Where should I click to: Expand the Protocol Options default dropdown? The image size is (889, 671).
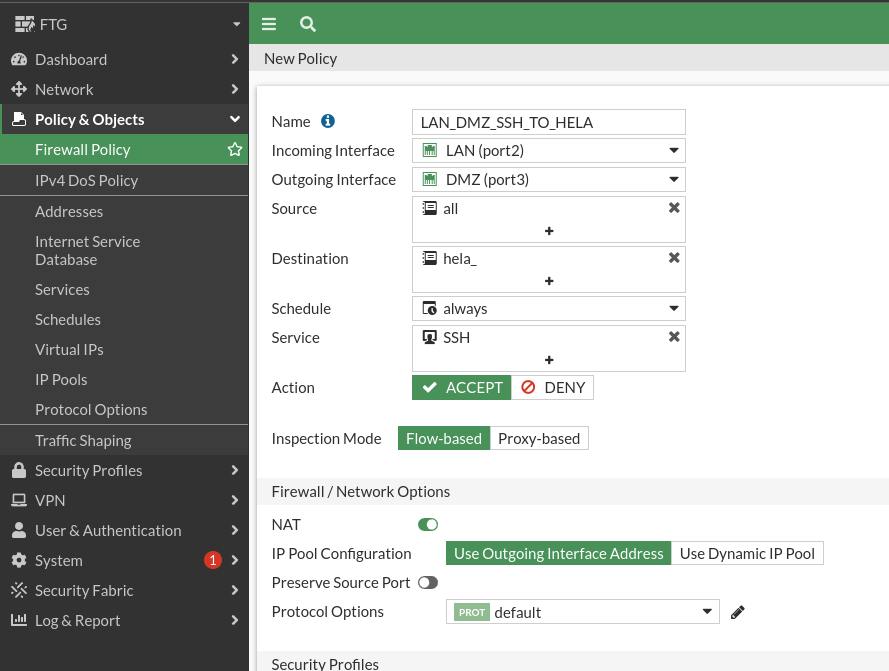(582, 612)
